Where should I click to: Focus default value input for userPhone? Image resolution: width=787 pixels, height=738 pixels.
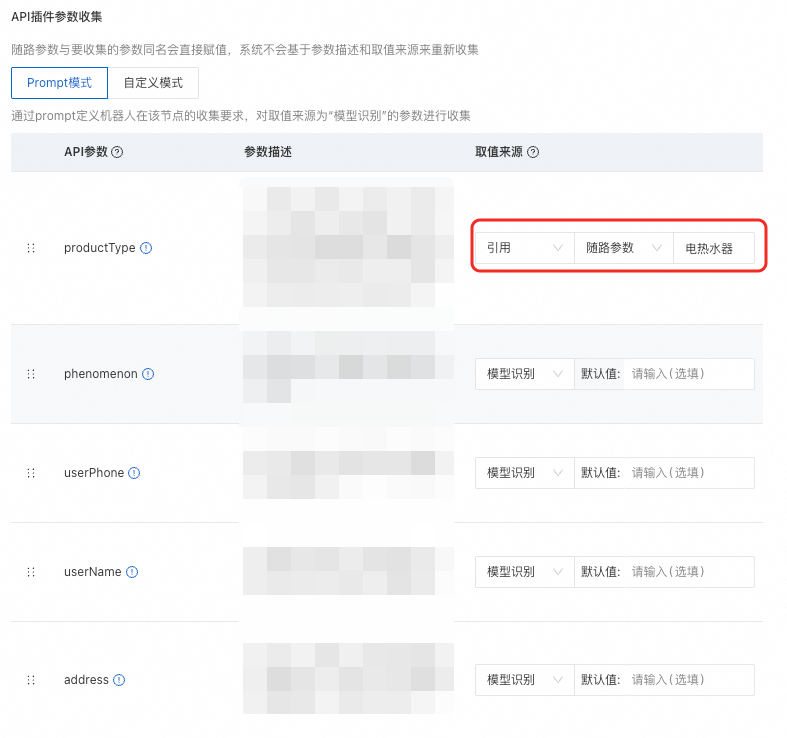tap(689, 473)
